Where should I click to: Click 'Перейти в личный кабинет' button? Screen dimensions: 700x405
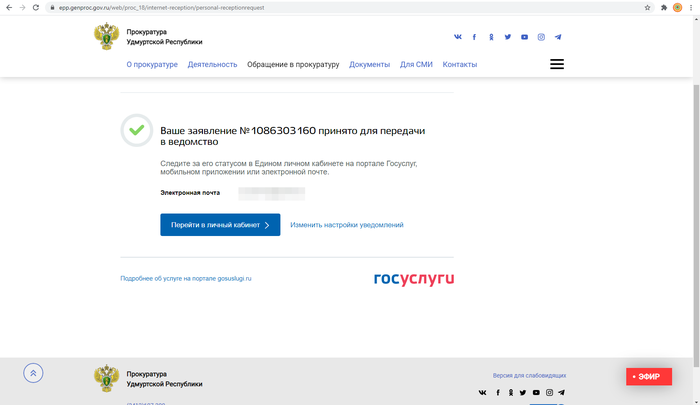(x=220, y=225)
